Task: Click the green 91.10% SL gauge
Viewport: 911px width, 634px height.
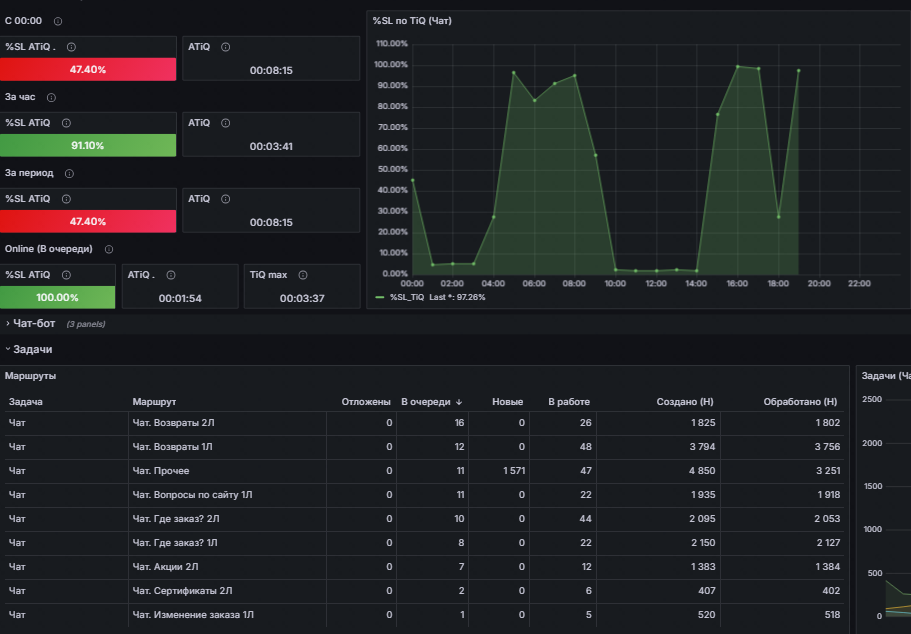Action: pyautogui.click(x=88, y=145)
